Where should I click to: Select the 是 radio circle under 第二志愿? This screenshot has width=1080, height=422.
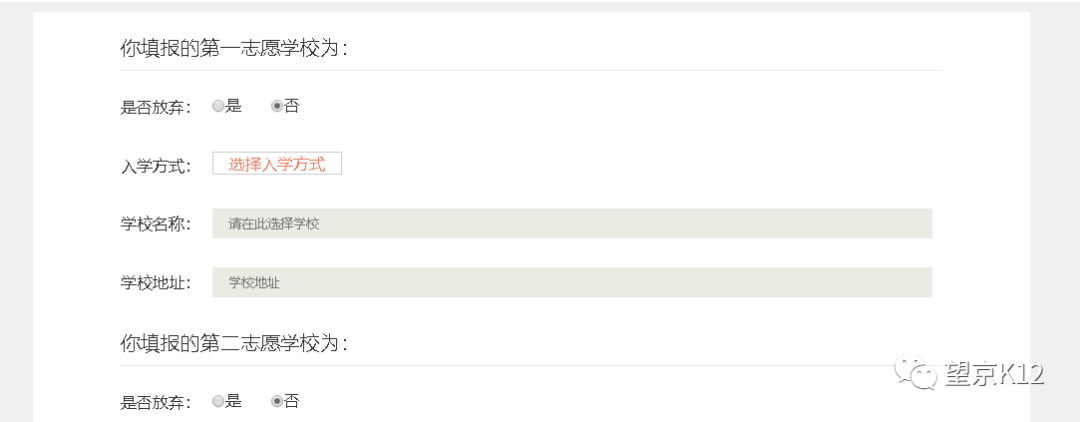point(218,401)
